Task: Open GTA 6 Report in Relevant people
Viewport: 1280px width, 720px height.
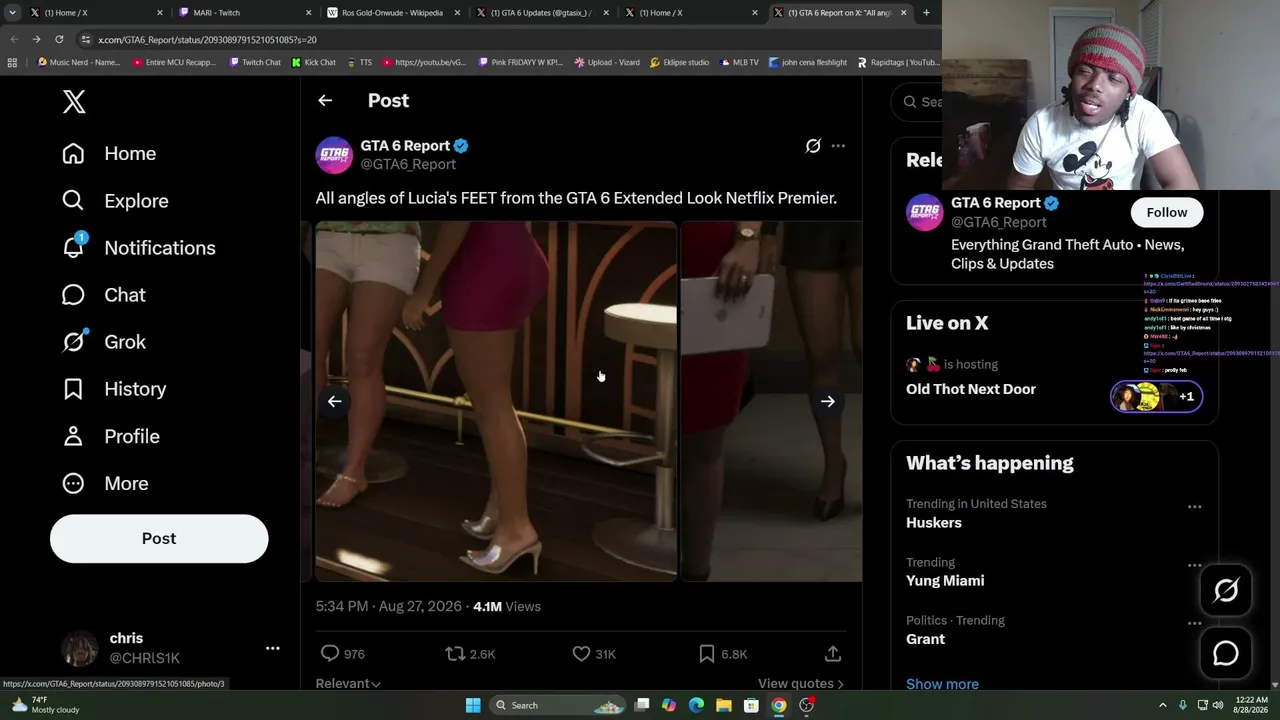Action: click(996, 203)
